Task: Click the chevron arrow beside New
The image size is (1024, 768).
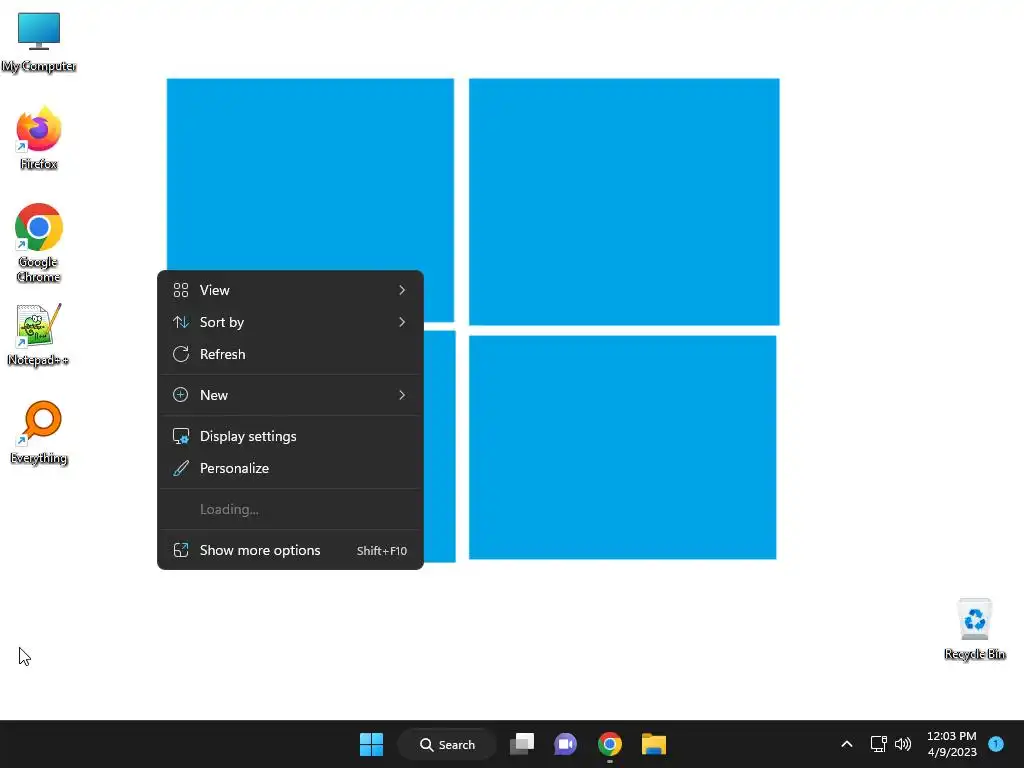Action: 402,395
